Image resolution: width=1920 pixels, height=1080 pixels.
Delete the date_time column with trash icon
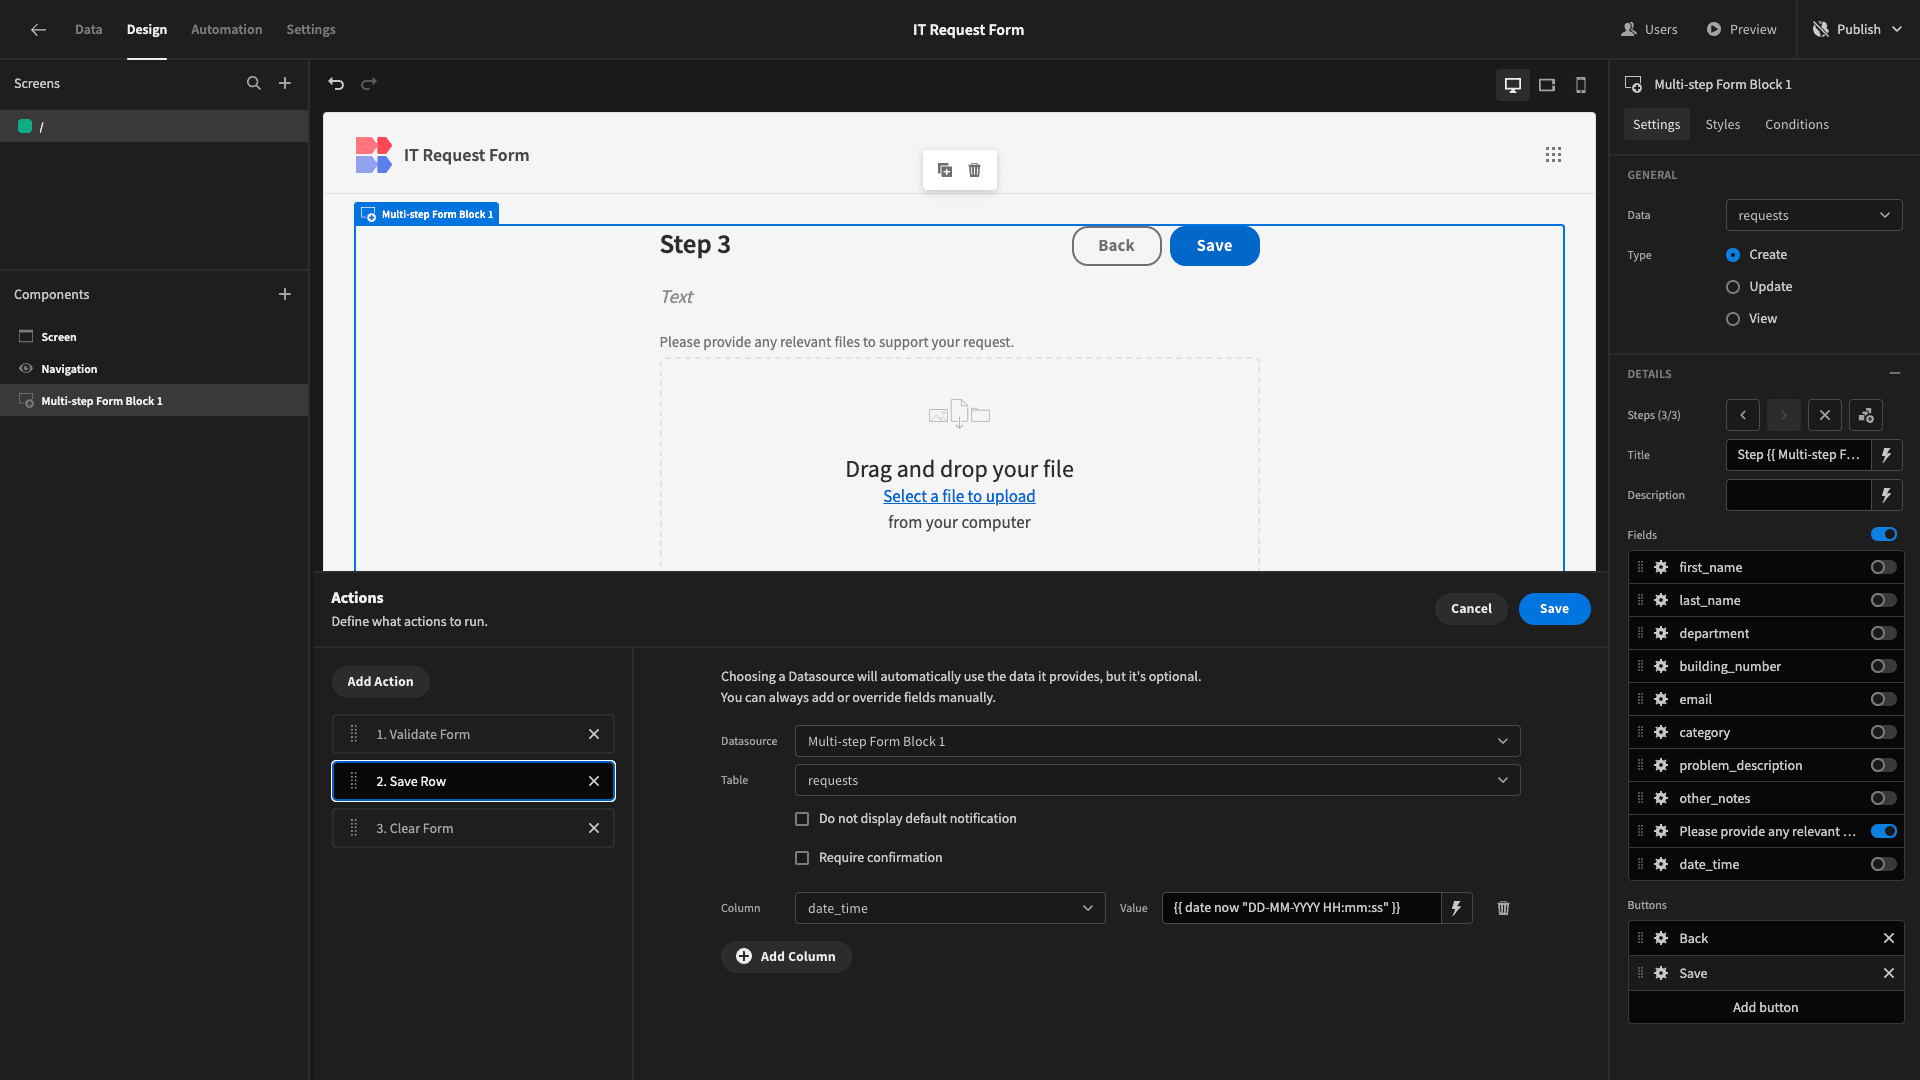(1503, 908)
